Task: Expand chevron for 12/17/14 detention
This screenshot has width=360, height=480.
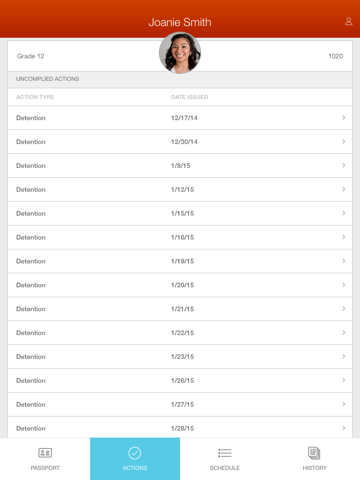Action: click(x=344, y=118)
